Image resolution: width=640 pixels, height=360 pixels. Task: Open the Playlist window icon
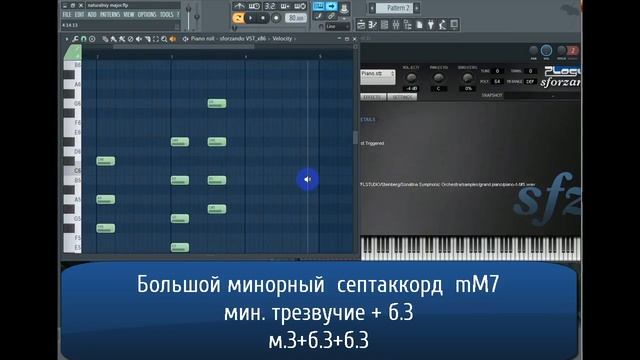(361, 25)
